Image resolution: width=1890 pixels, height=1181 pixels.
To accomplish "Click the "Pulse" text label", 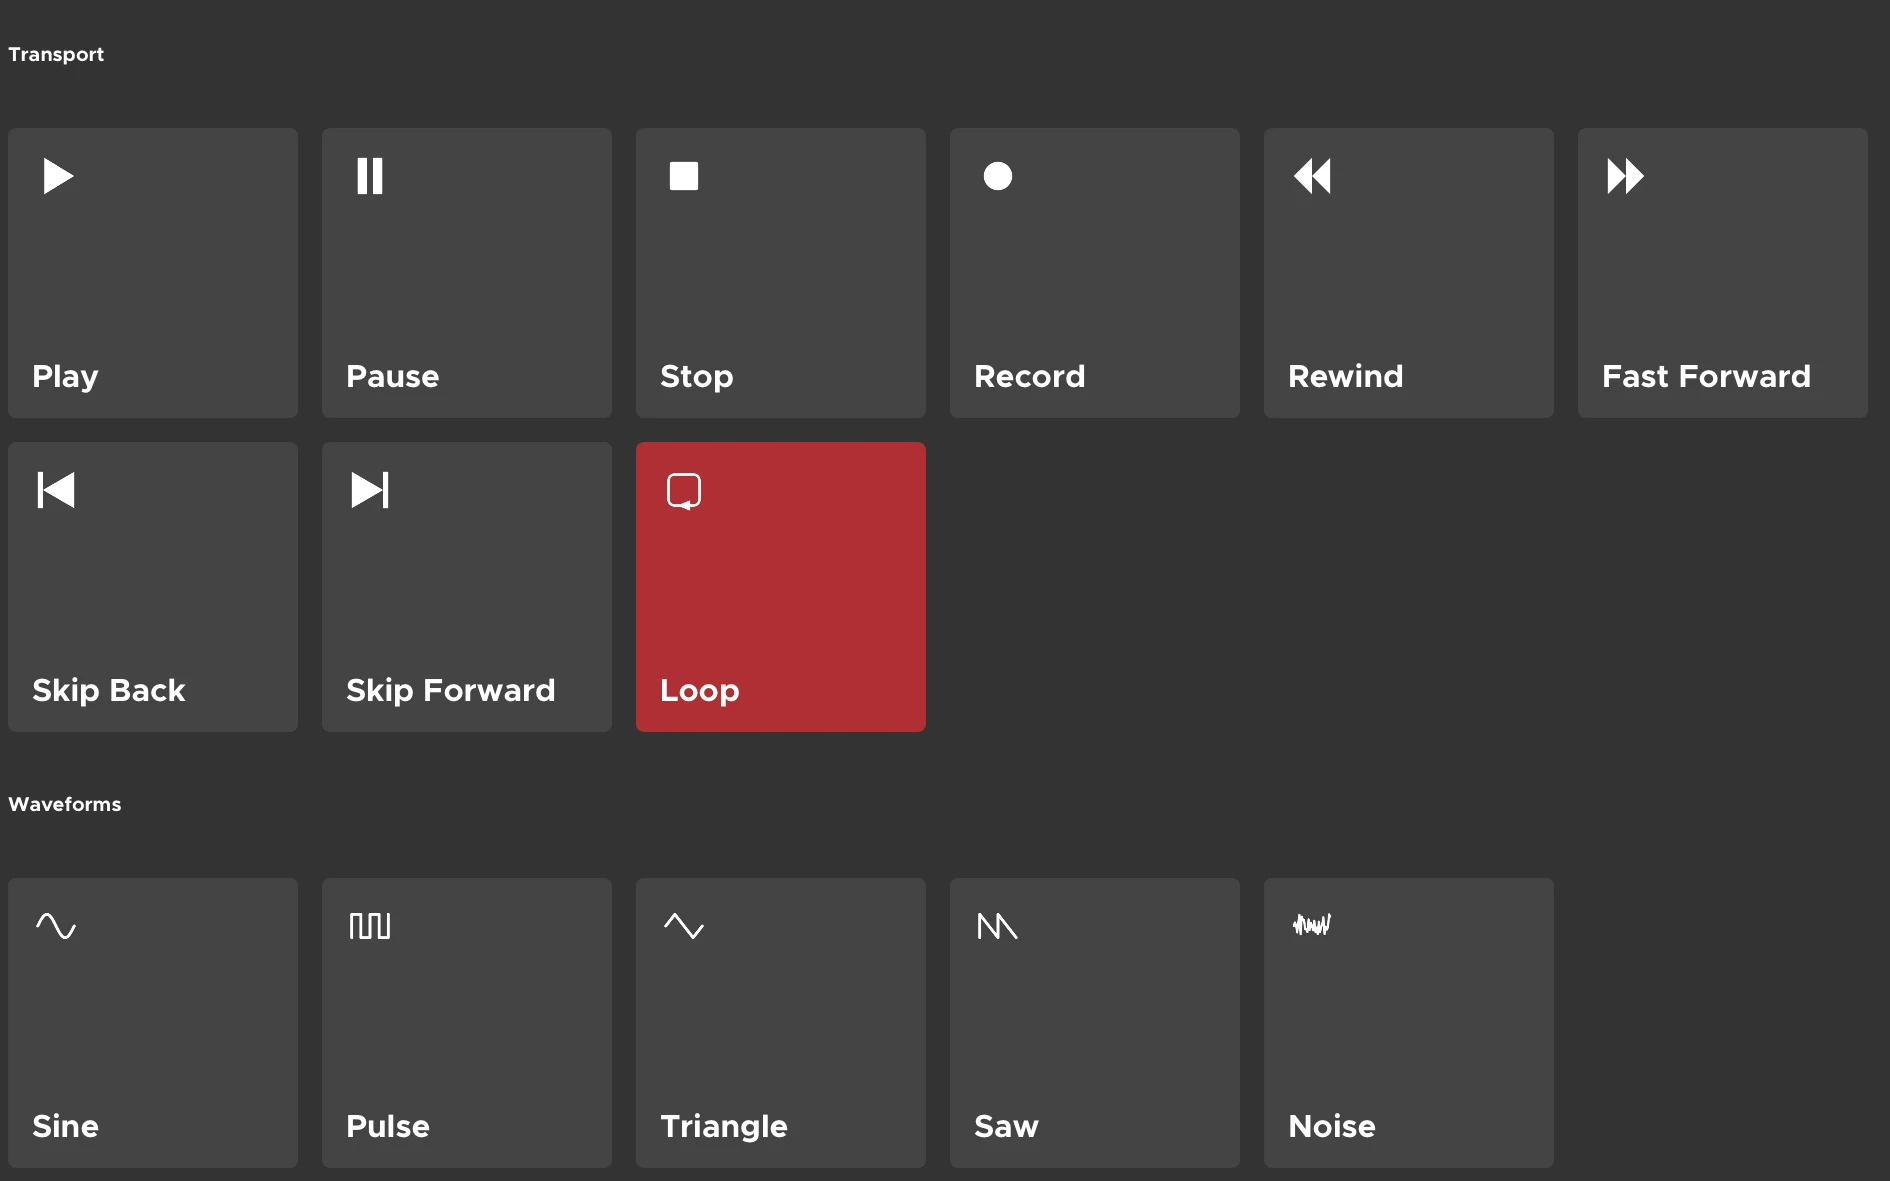I will pos(388,1126).
